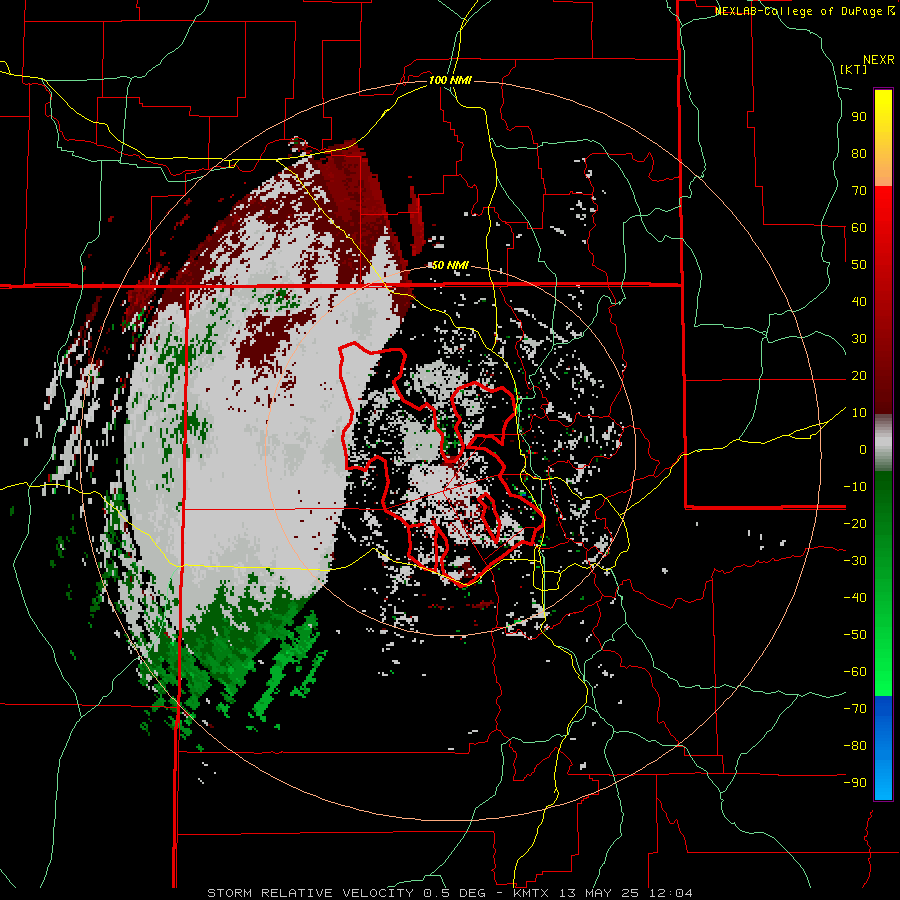Click the 90 value on the velocity scale

click(x=859, y=117)
